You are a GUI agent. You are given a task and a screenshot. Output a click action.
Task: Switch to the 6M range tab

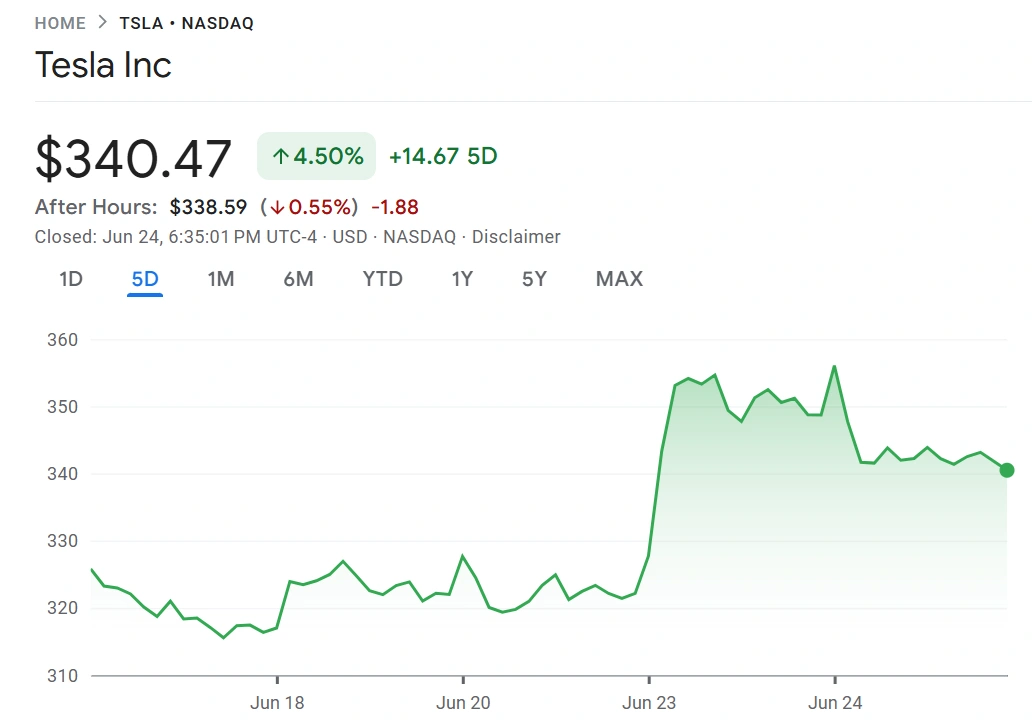click(x=298, y=279)
